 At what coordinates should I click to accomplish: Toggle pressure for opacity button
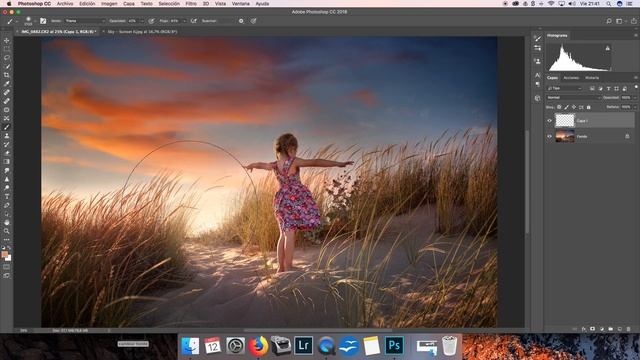(x=151, y=21)
